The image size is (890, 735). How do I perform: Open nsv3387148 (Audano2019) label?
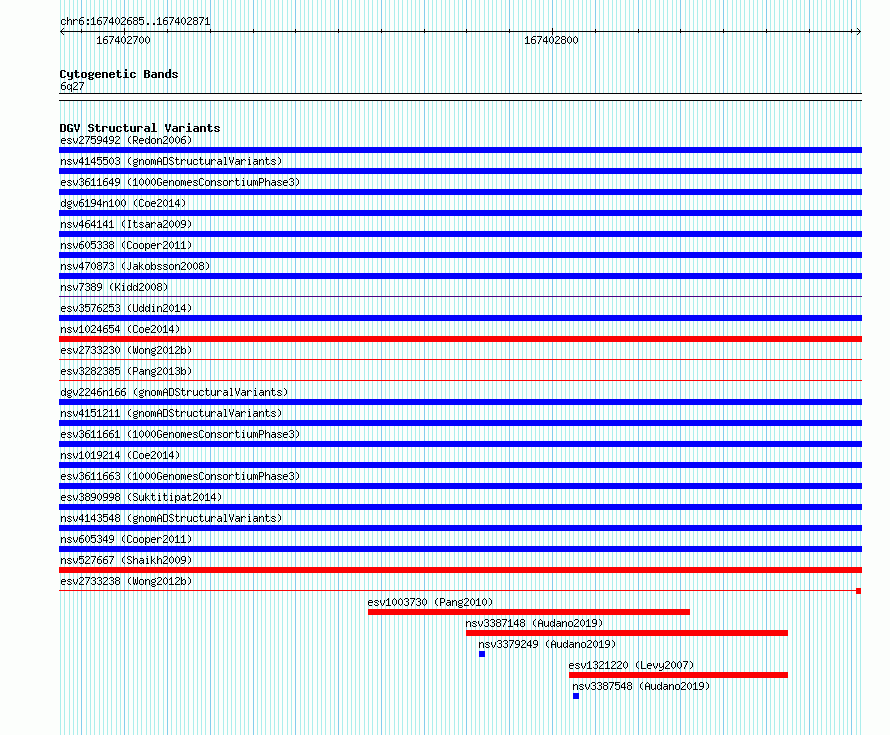tap(534, 623)
